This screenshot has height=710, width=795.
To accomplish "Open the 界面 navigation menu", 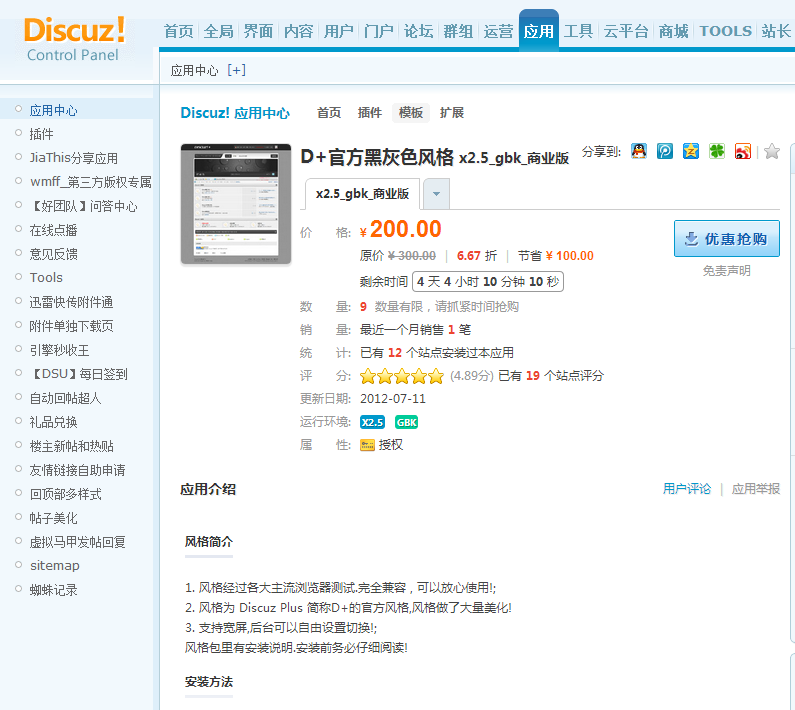I will pos(259,31).
